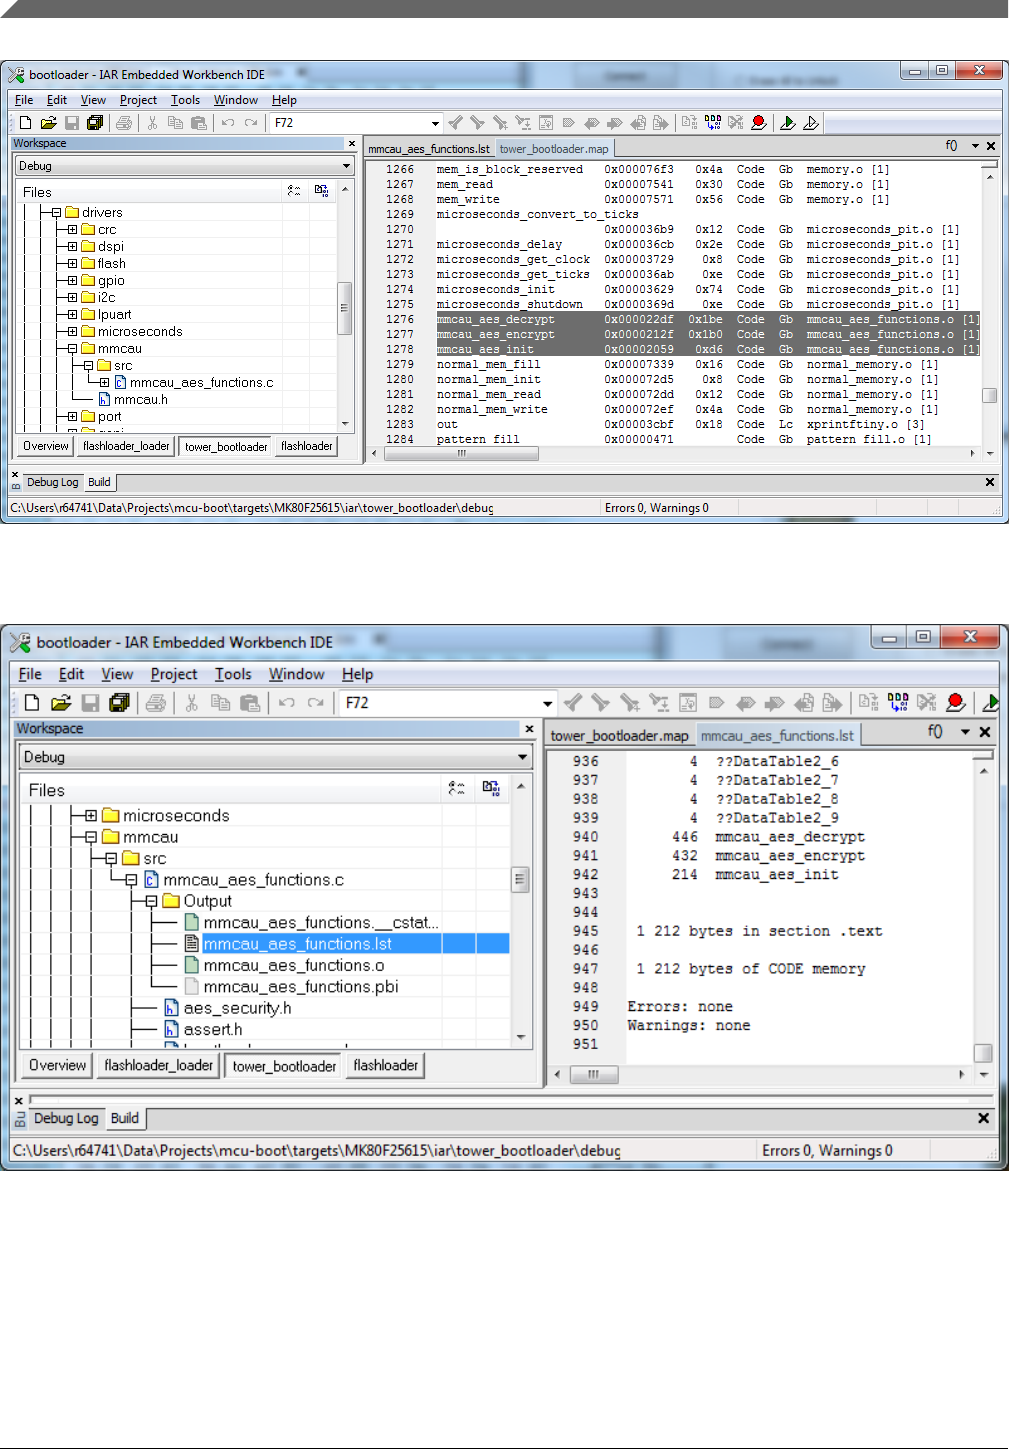
Task: Toggle breakpoint red icon in upper window toolbar
Action: click(759, 123)
